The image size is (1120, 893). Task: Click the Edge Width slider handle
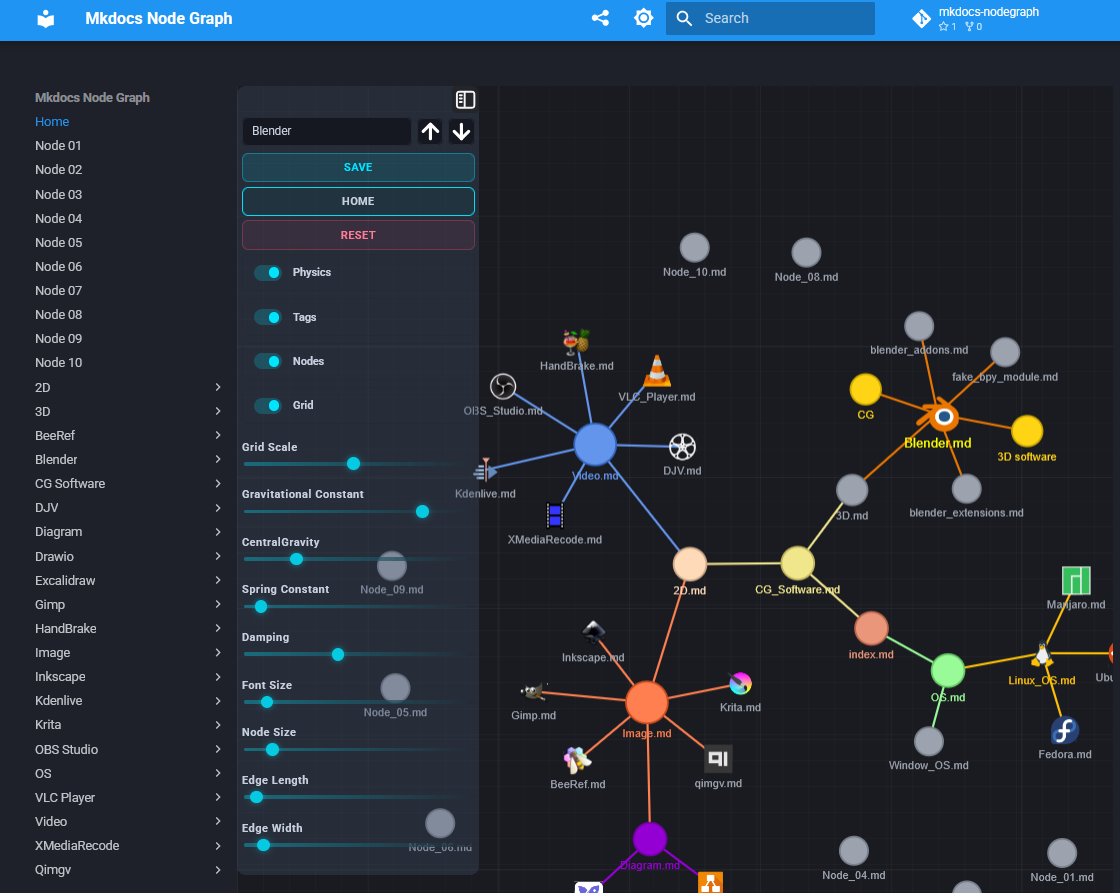263,845
